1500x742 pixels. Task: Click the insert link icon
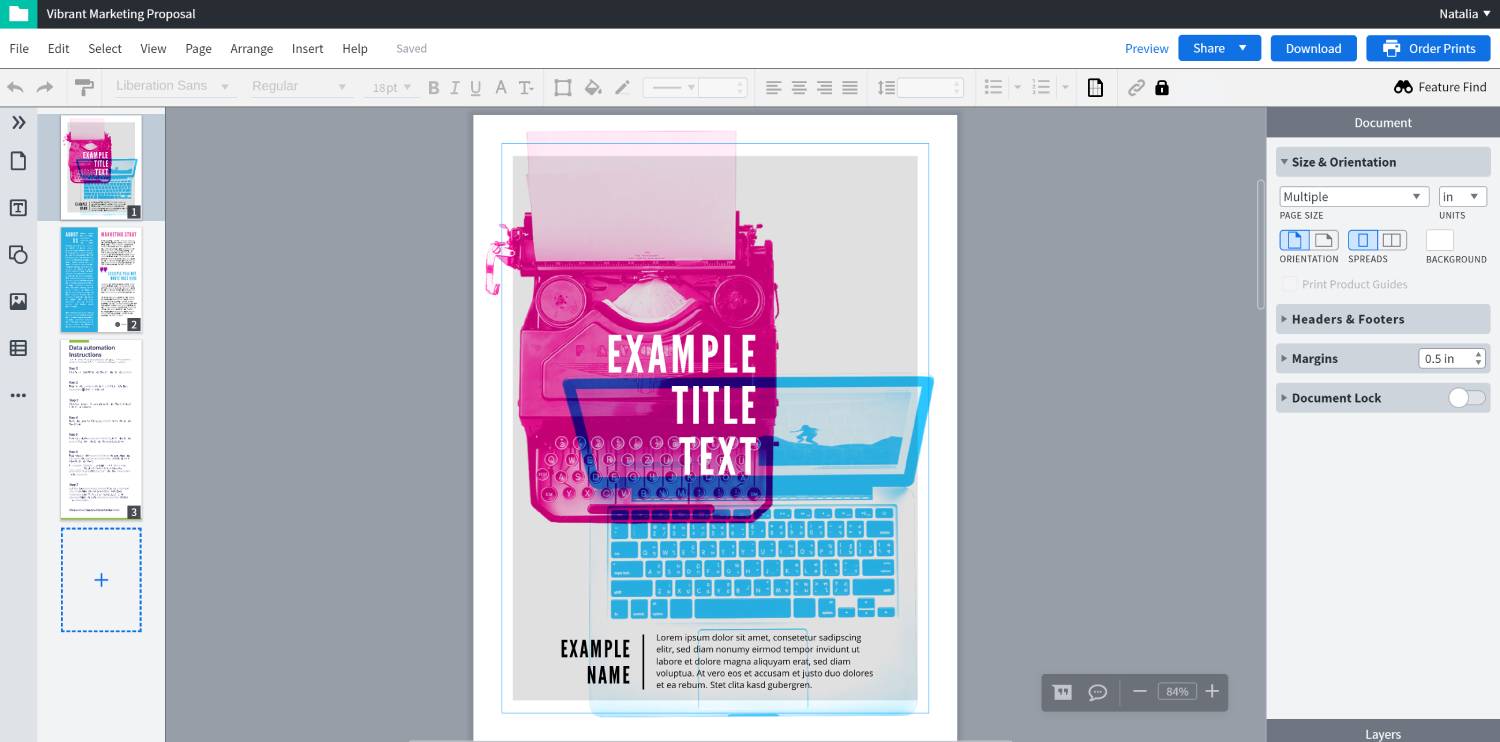pos(1136,88)
